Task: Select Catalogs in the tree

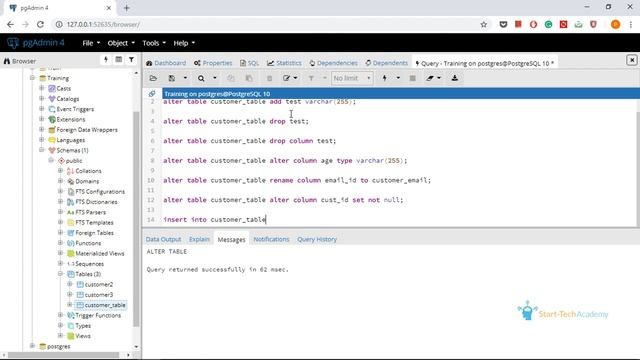Action: 68,99
